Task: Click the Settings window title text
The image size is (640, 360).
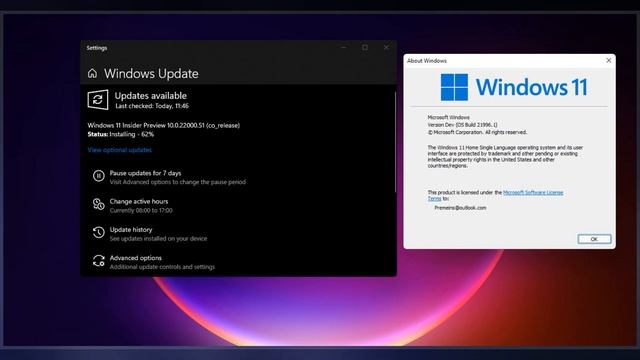Action: (97, 48)
